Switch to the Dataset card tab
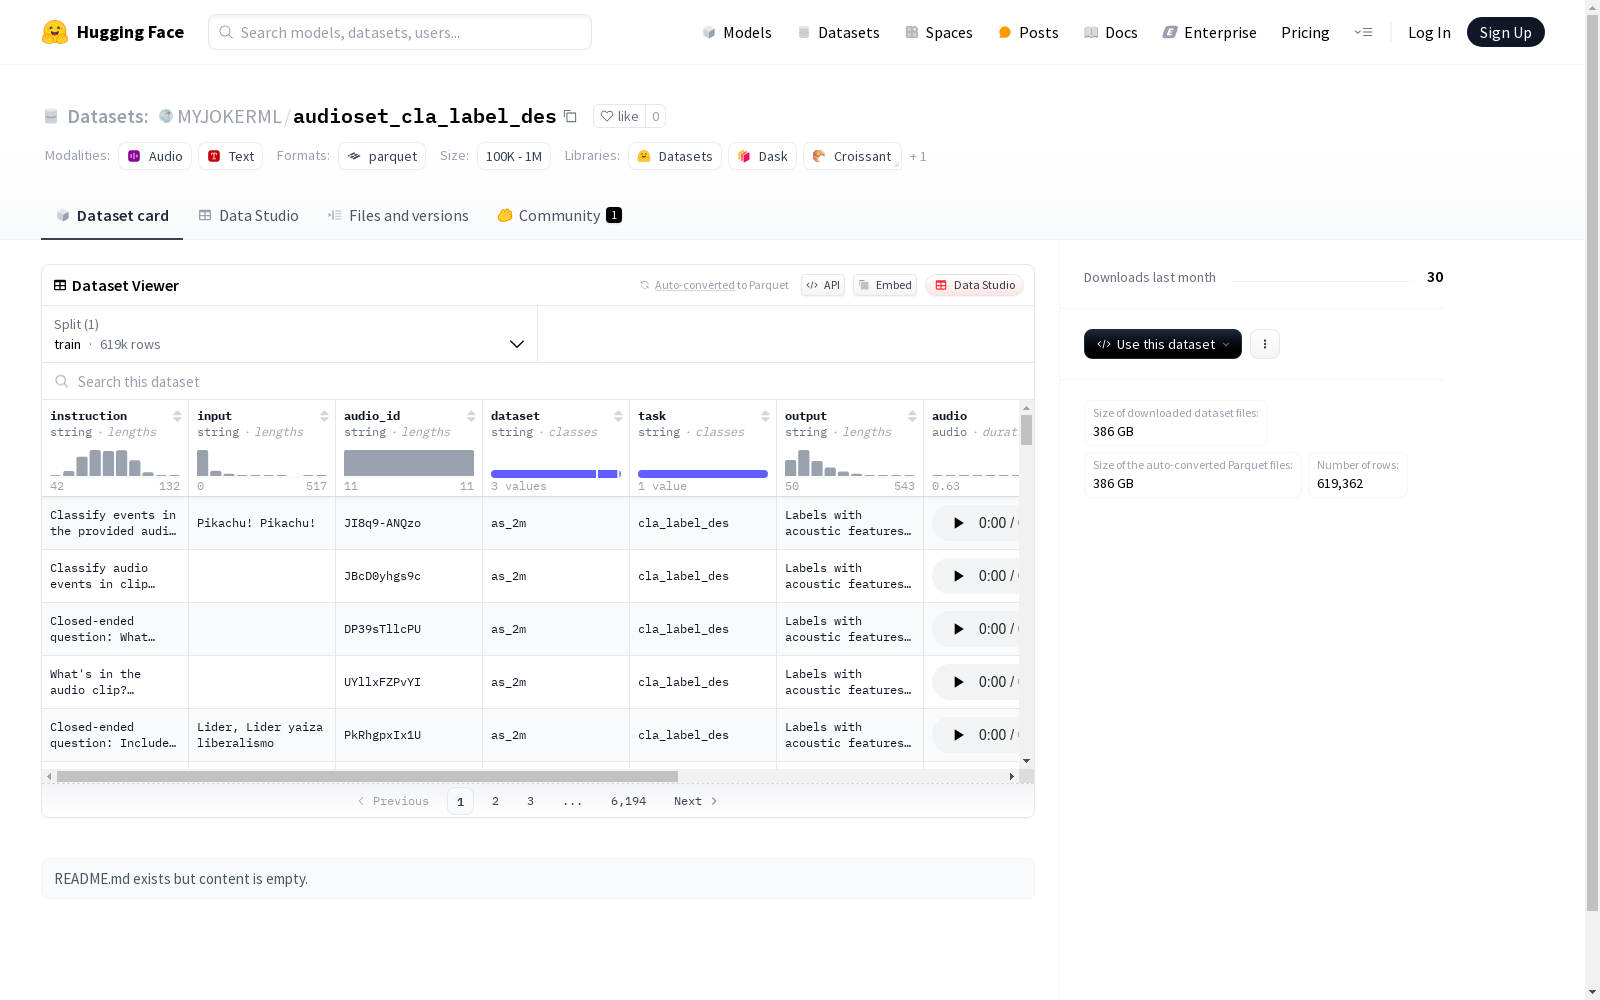This screenshot has height=1000, width=1600. pyautogui.click(x=112, y=216)
